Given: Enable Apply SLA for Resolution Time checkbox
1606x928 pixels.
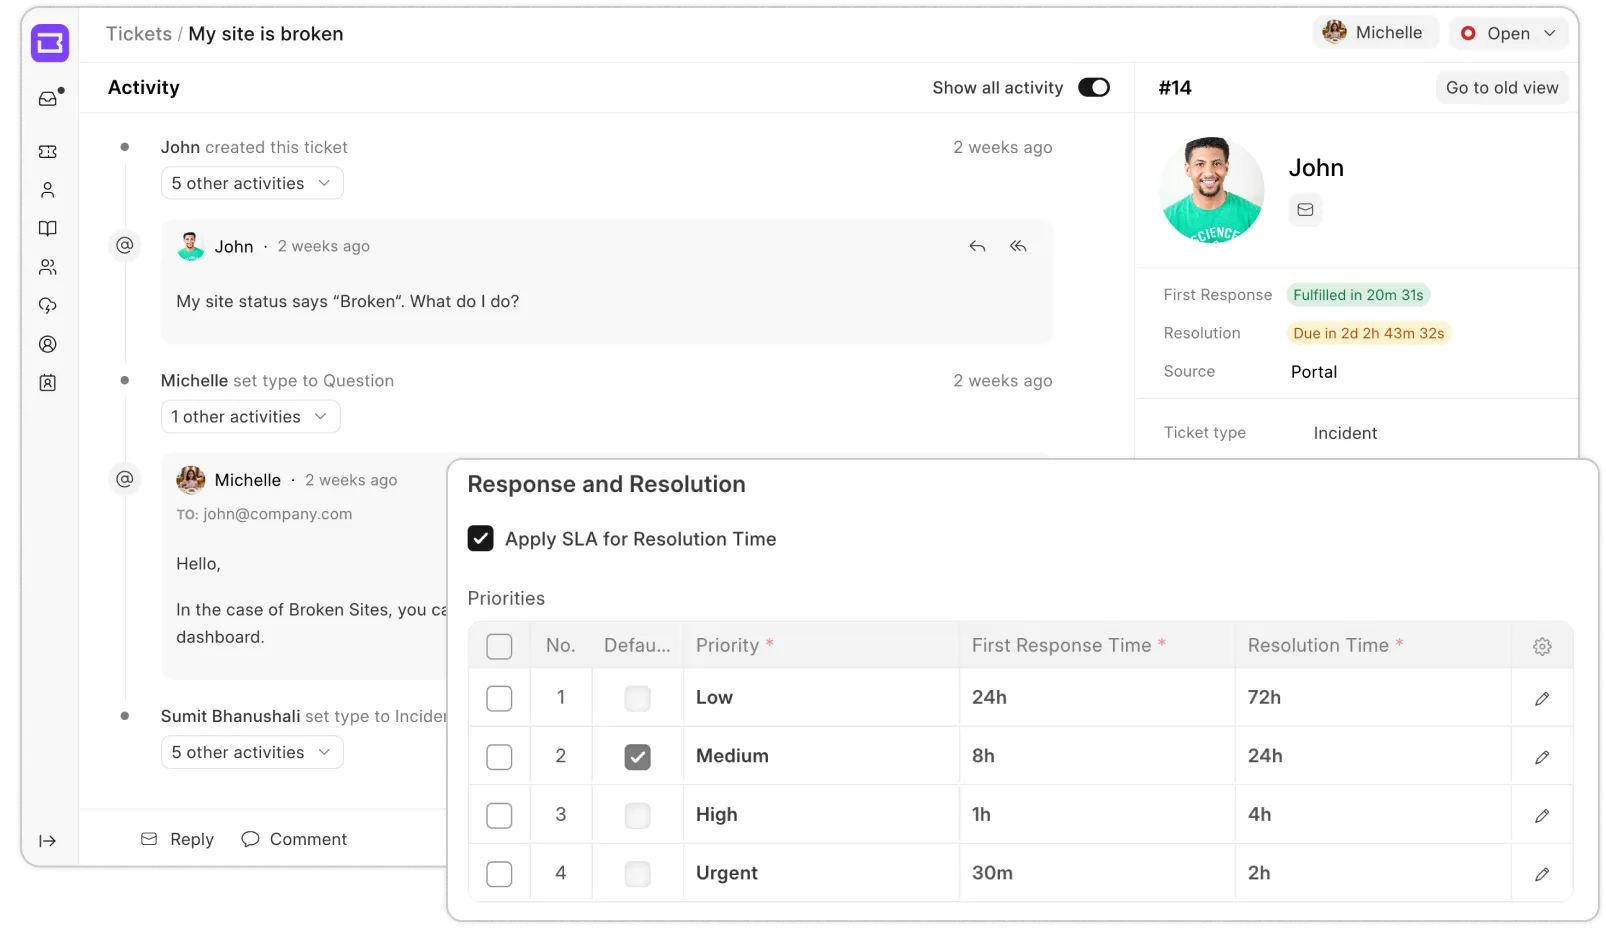Looking at the screenshot, I should tap(481, 538).
